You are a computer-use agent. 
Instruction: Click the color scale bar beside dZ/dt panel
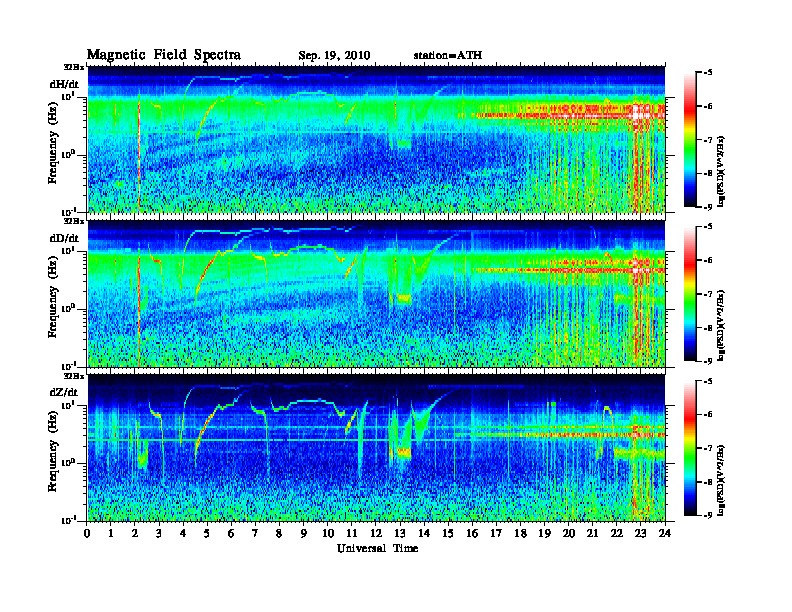(x=689, y=448)
